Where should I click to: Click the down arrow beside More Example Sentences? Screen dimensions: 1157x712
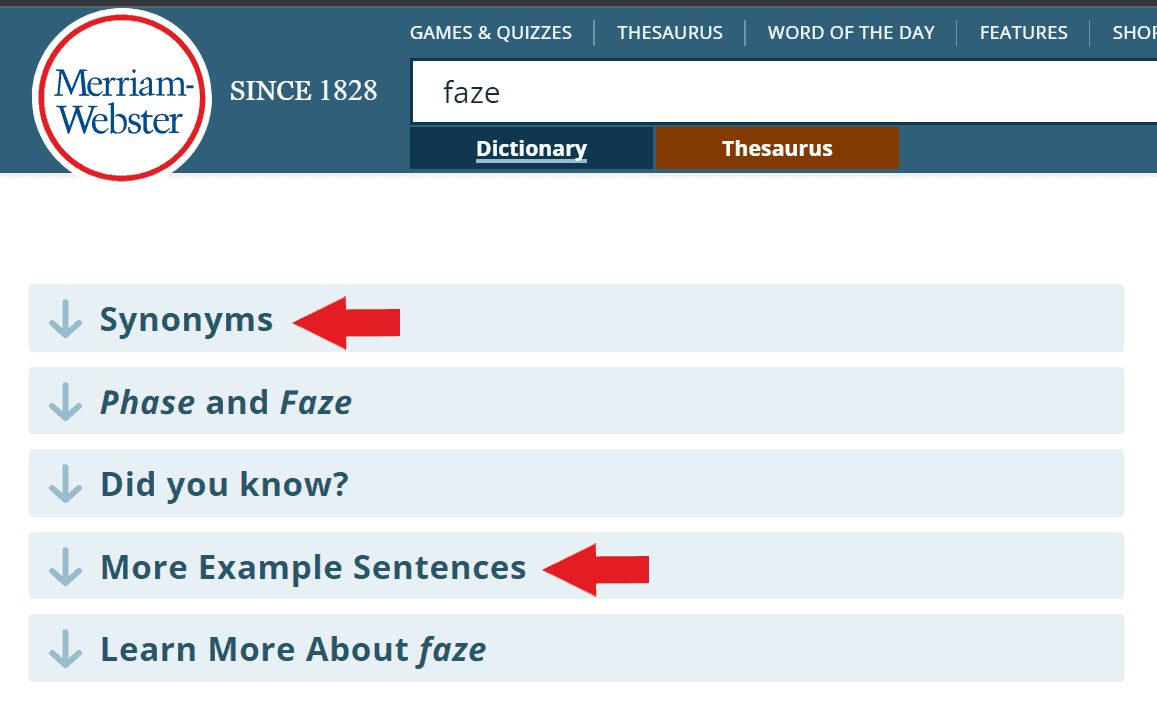pos(64,566)
